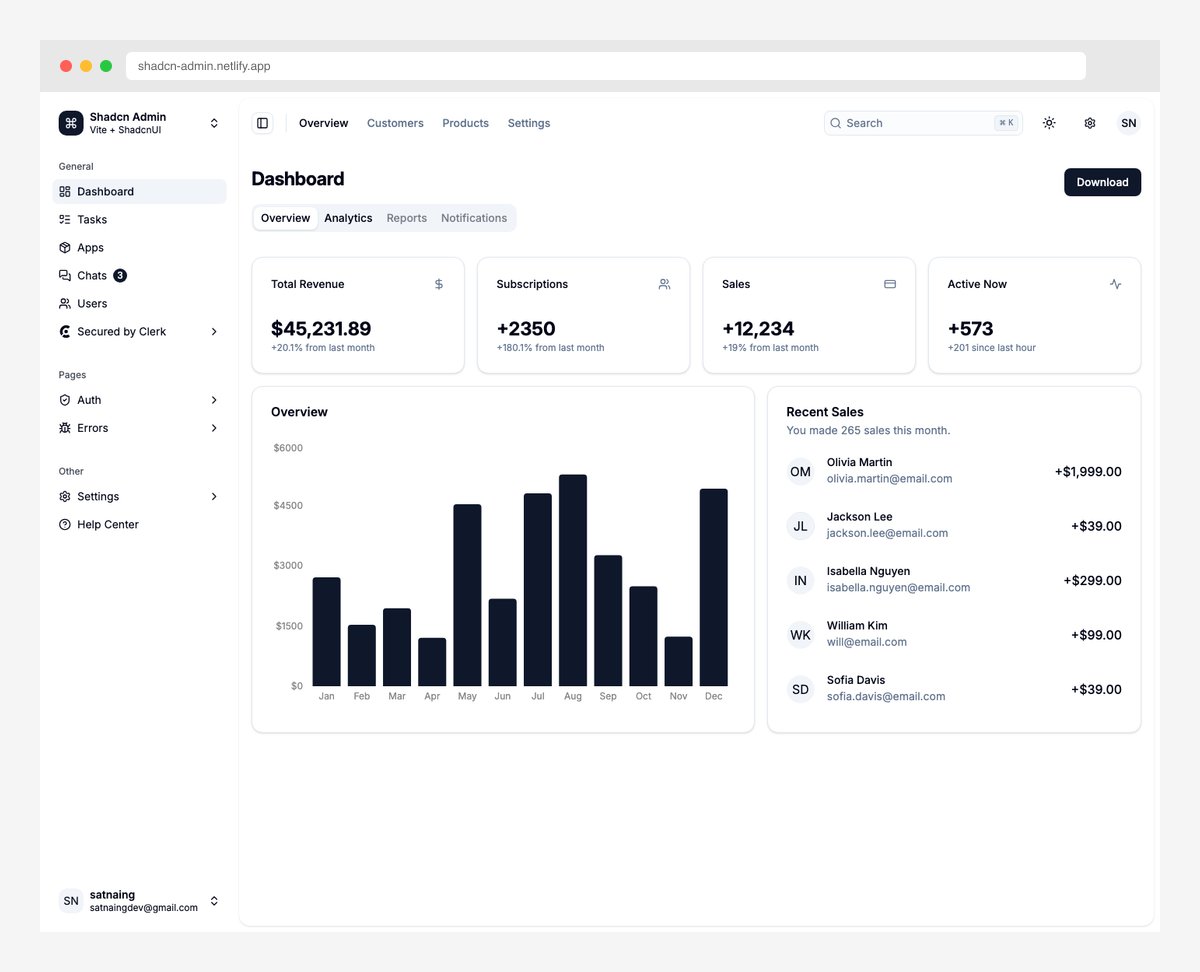Open Chats showing 3 unread messages
This screenshot has height=972, width=1200.
pos(92,275)
